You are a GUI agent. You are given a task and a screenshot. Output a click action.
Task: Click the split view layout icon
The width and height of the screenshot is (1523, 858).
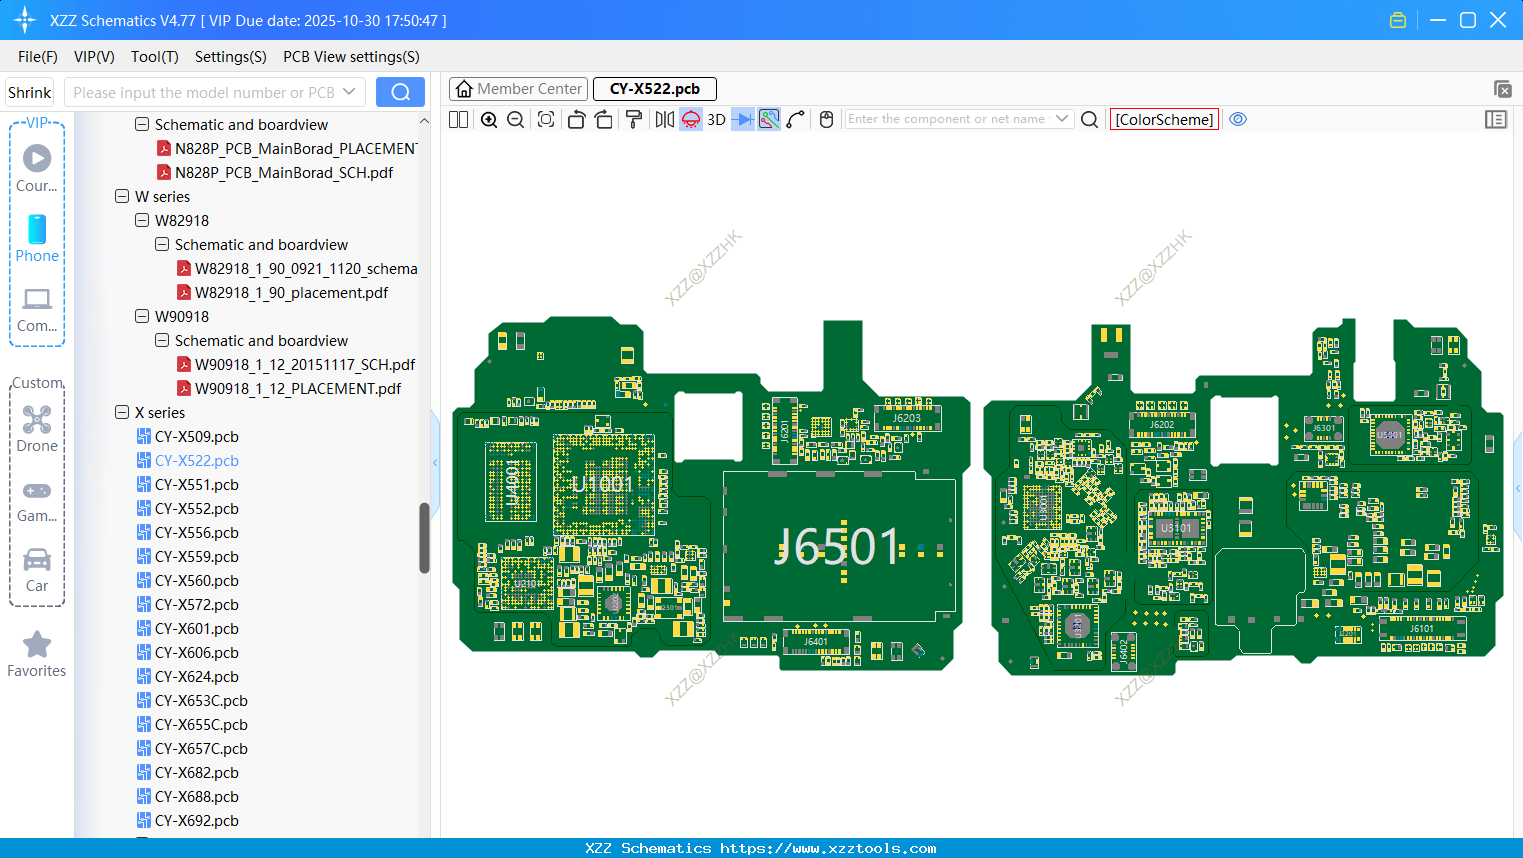coord(459,120)
